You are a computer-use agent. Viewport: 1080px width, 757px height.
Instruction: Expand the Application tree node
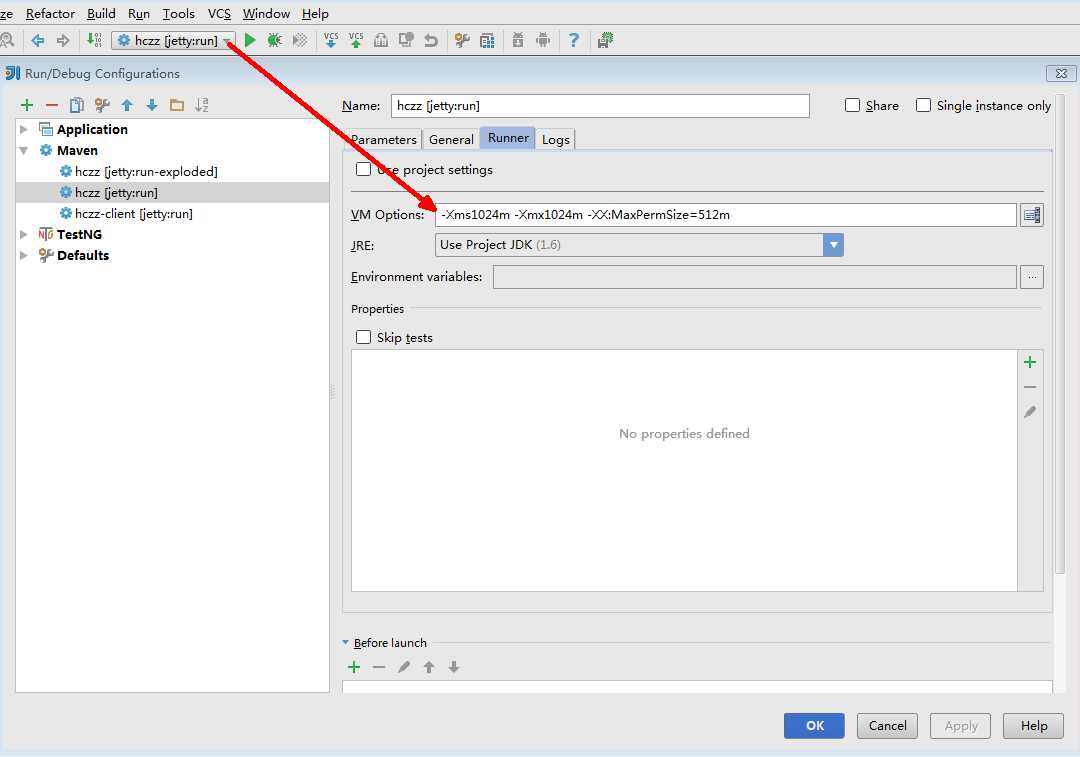23,129
